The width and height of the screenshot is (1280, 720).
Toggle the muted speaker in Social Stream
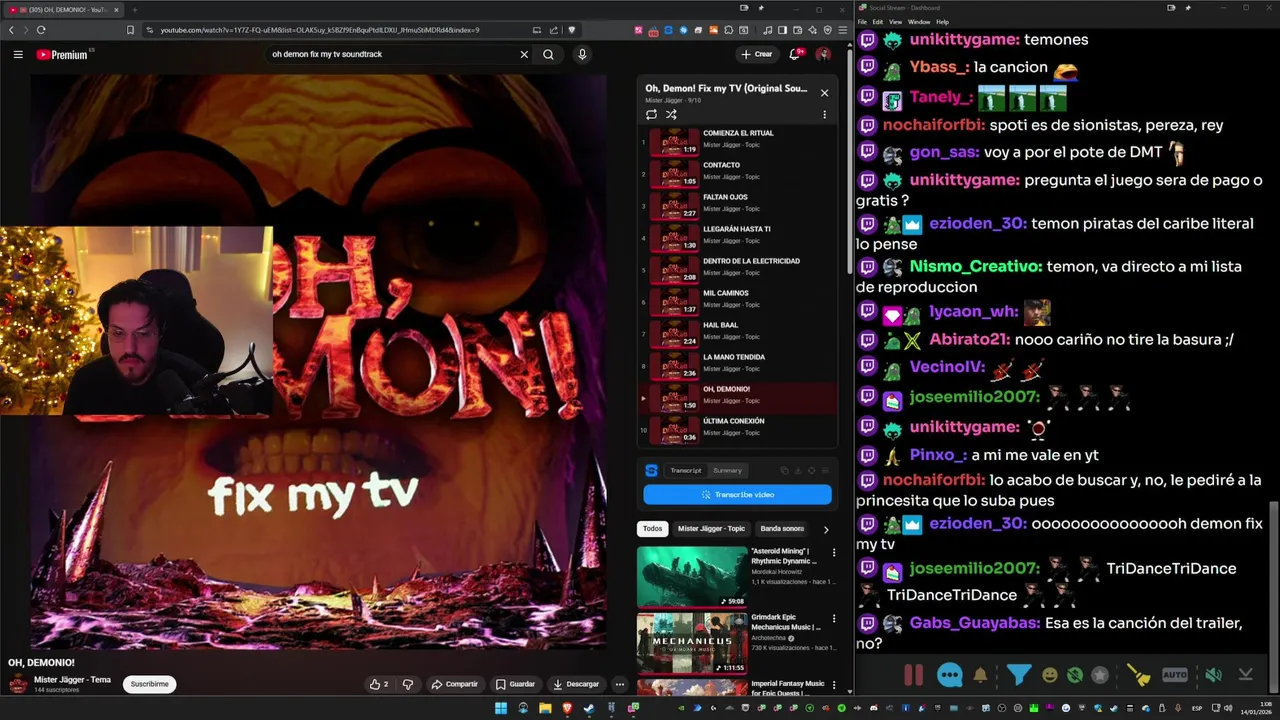1213,675
